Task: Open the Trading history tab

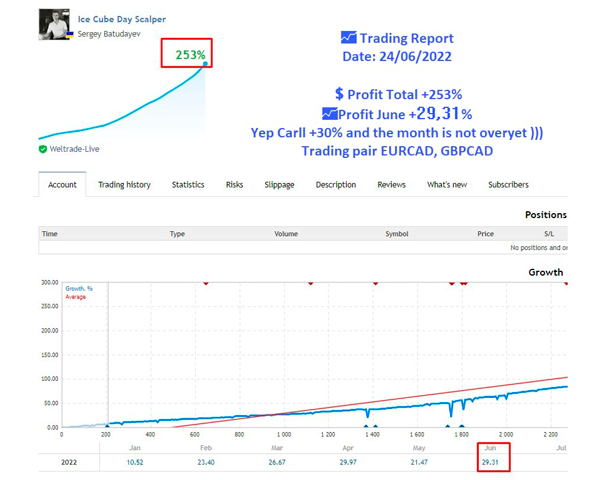Action: (x=124, y=185)
